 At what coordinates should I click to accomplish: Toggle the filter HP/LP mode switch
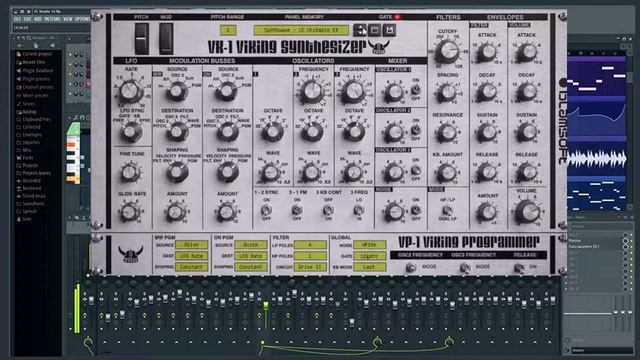[447, 210]
